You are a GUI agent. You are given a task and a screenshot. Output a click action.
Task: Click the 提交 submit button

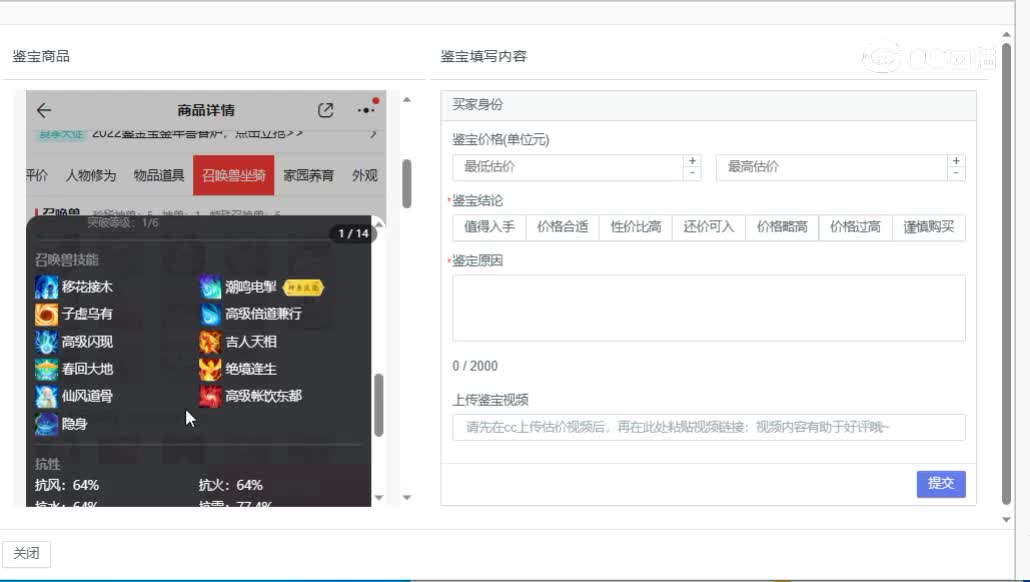coord(940,483)
